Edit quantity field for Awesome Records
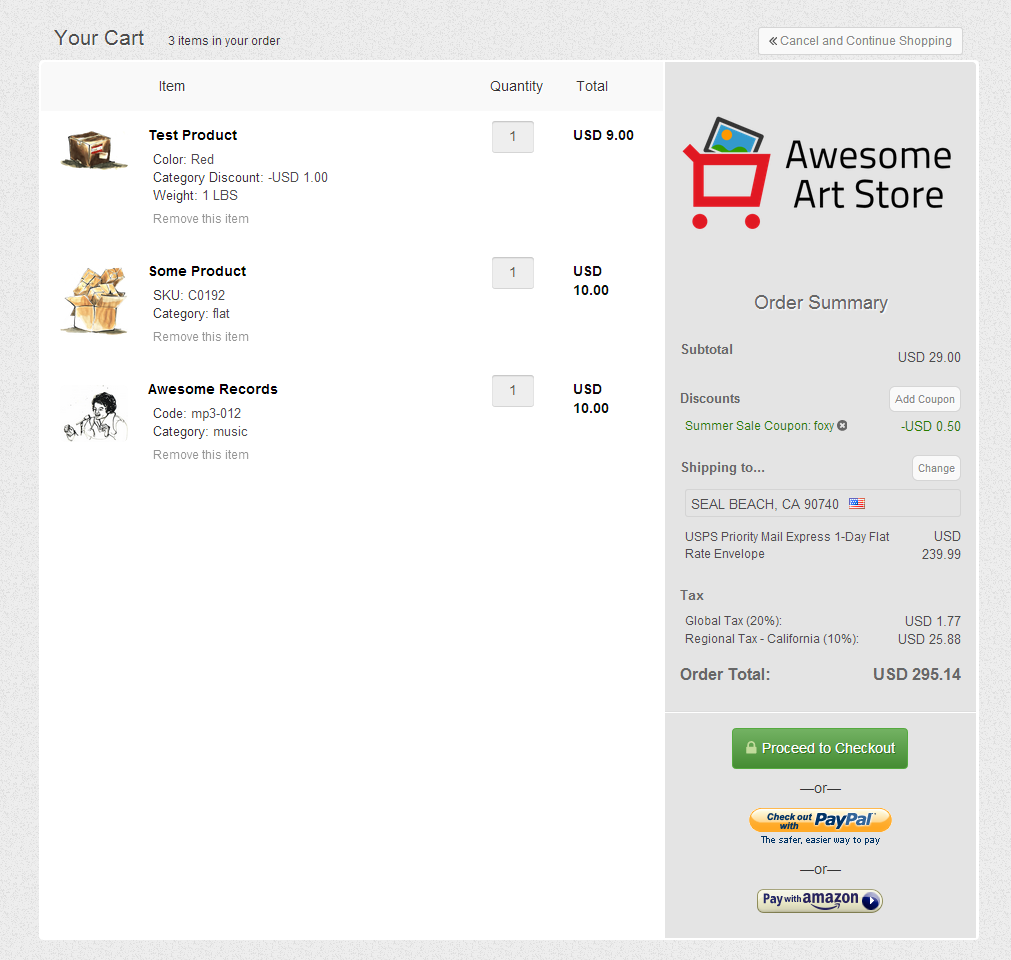Viewport: 1011px width, 960px height. point(513,391)
